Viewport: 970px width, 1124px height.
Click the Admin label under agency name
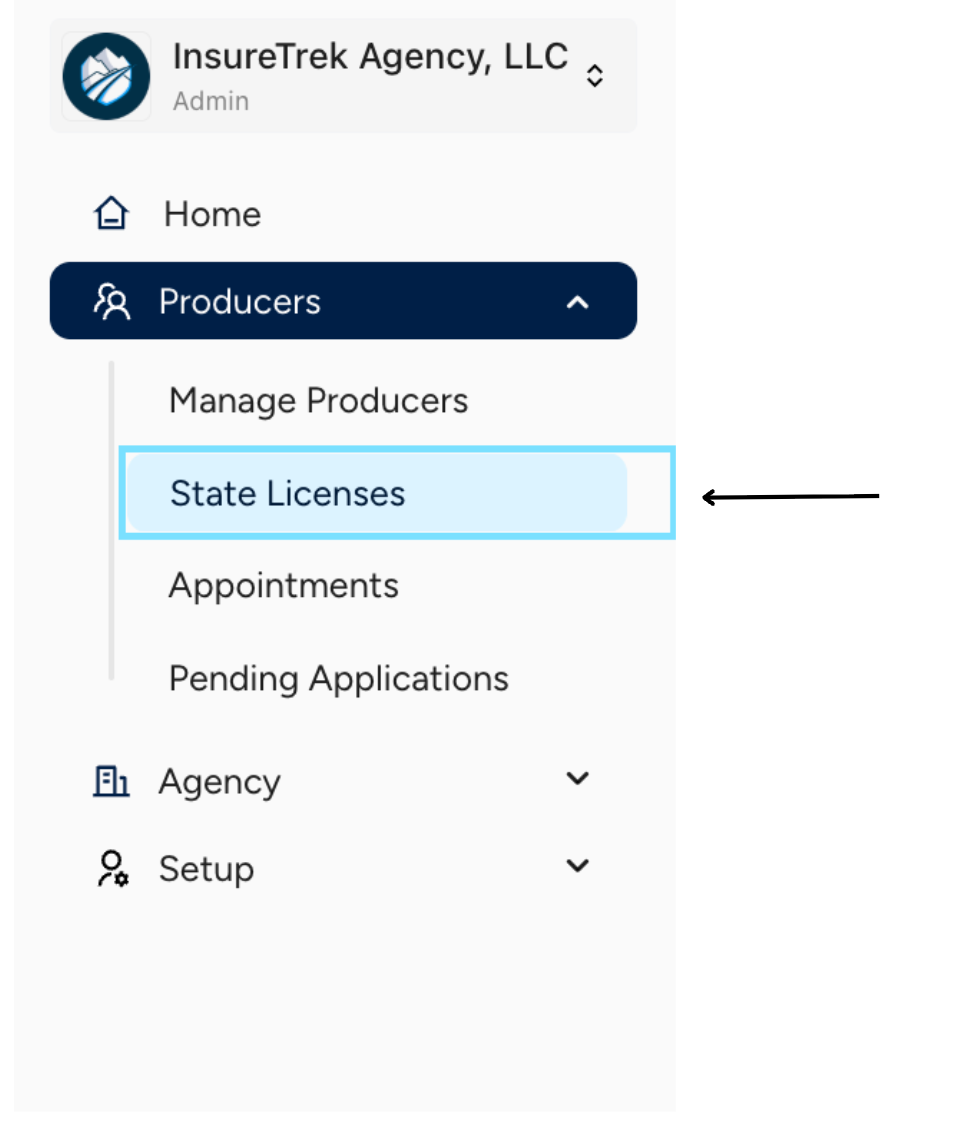coord(210,100)
